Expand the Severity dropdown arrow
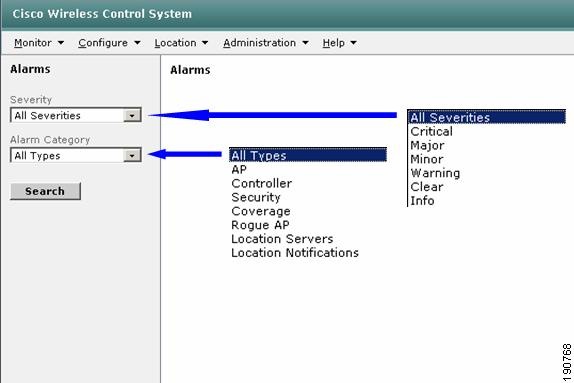The width and height of the screenshot is (574, 383). coord(132,115)
